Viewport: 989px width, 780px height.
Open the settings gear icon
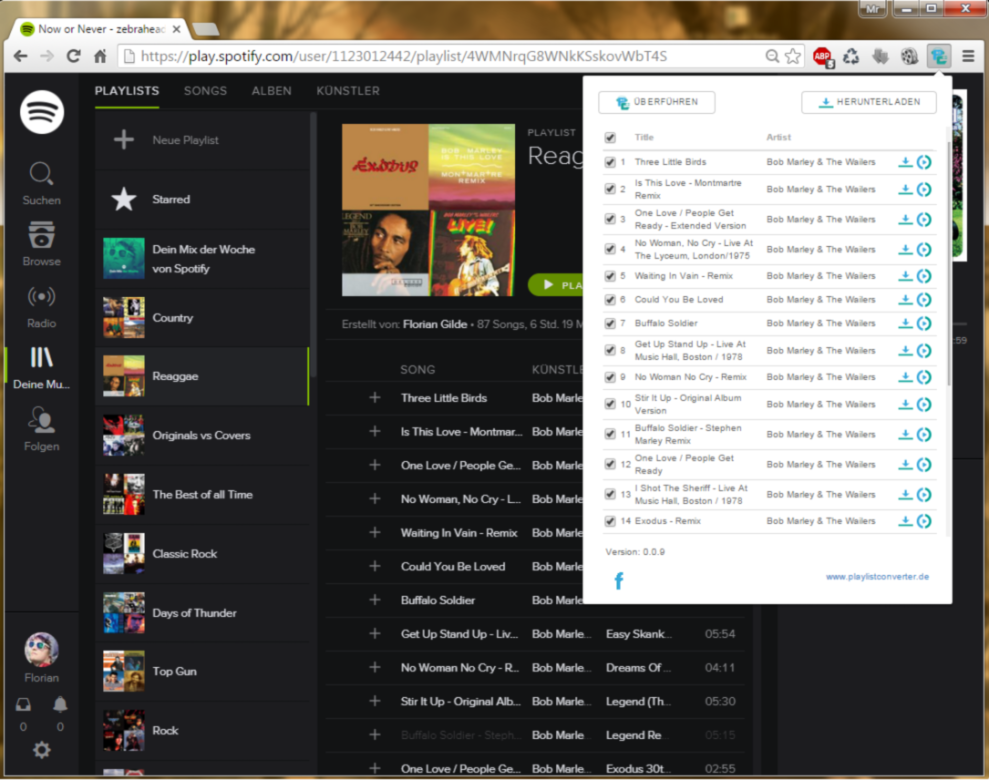coord(42,750)
